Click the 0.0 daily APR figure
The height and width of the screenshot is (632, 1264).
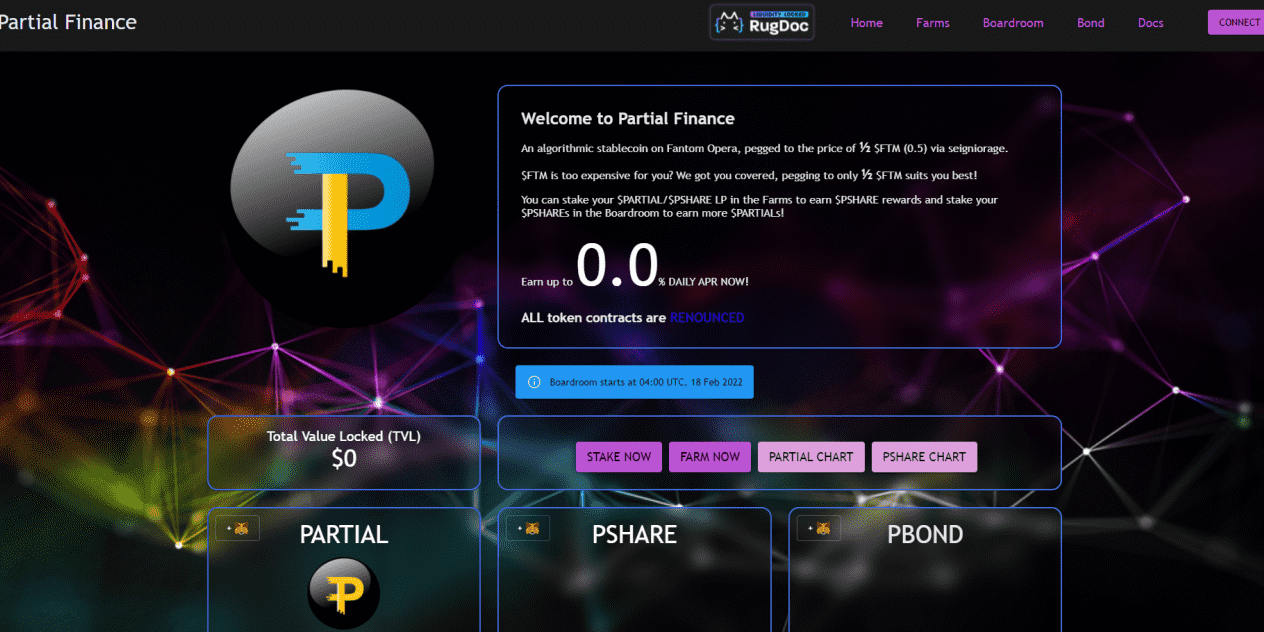[x=616, y=266]
